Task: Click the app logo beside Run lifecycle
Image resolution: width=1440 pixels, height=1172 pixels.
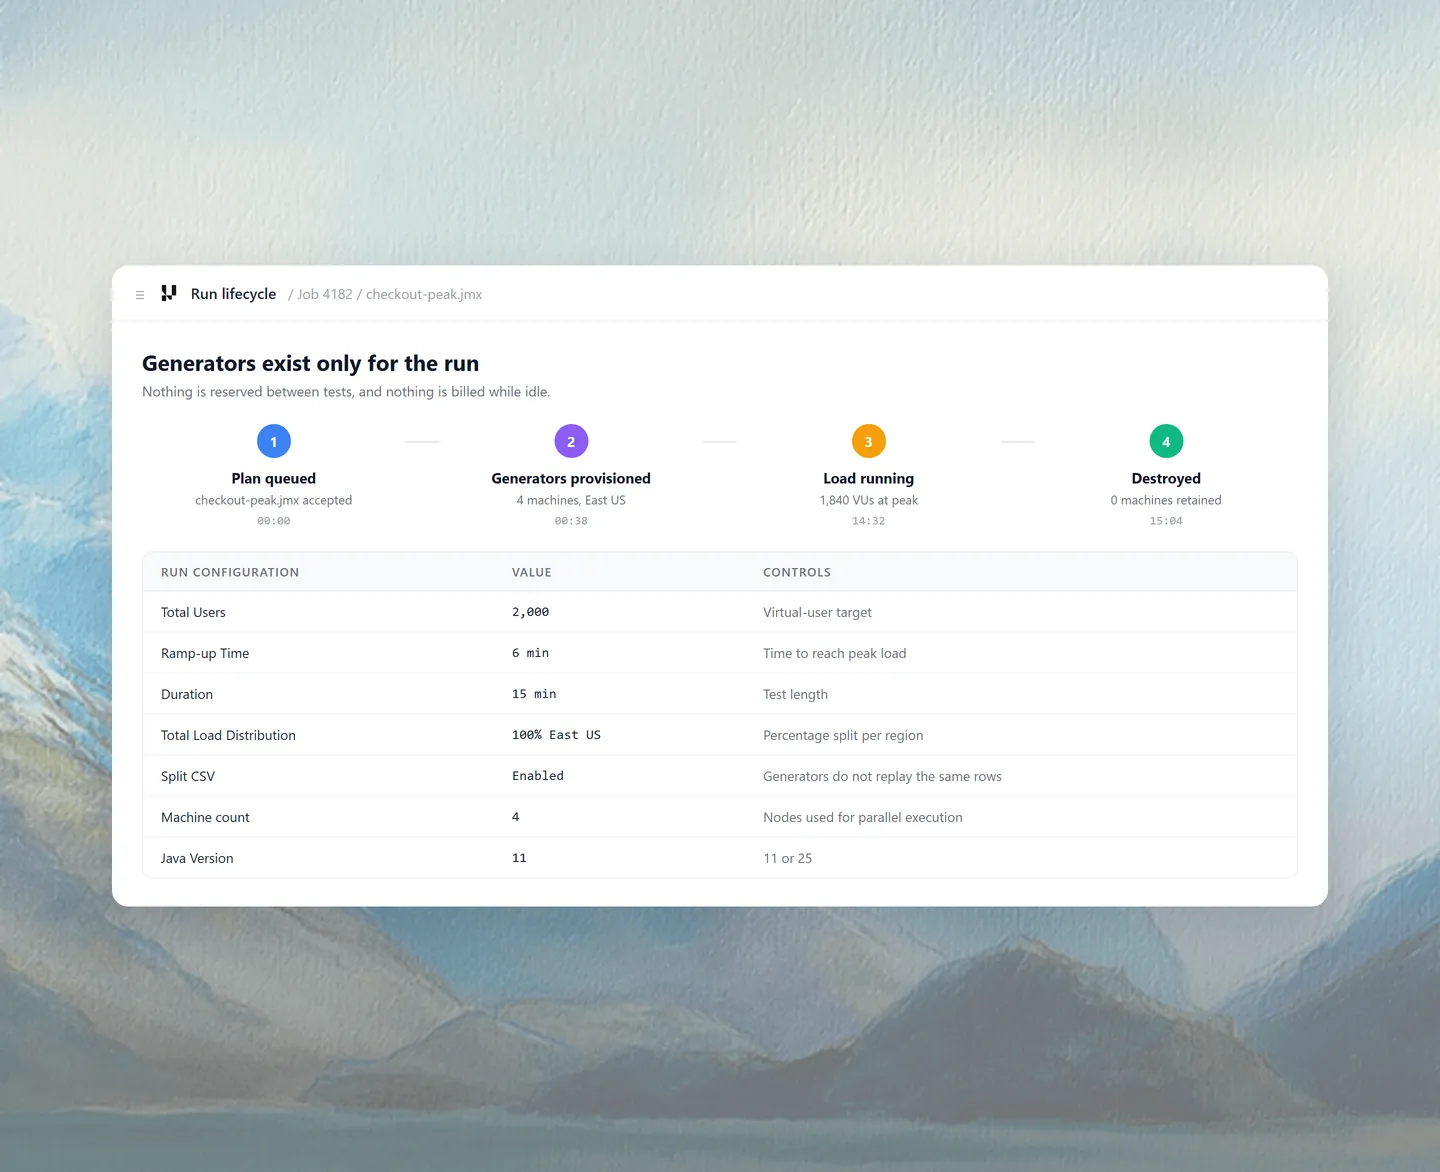Action: point(169,293)
